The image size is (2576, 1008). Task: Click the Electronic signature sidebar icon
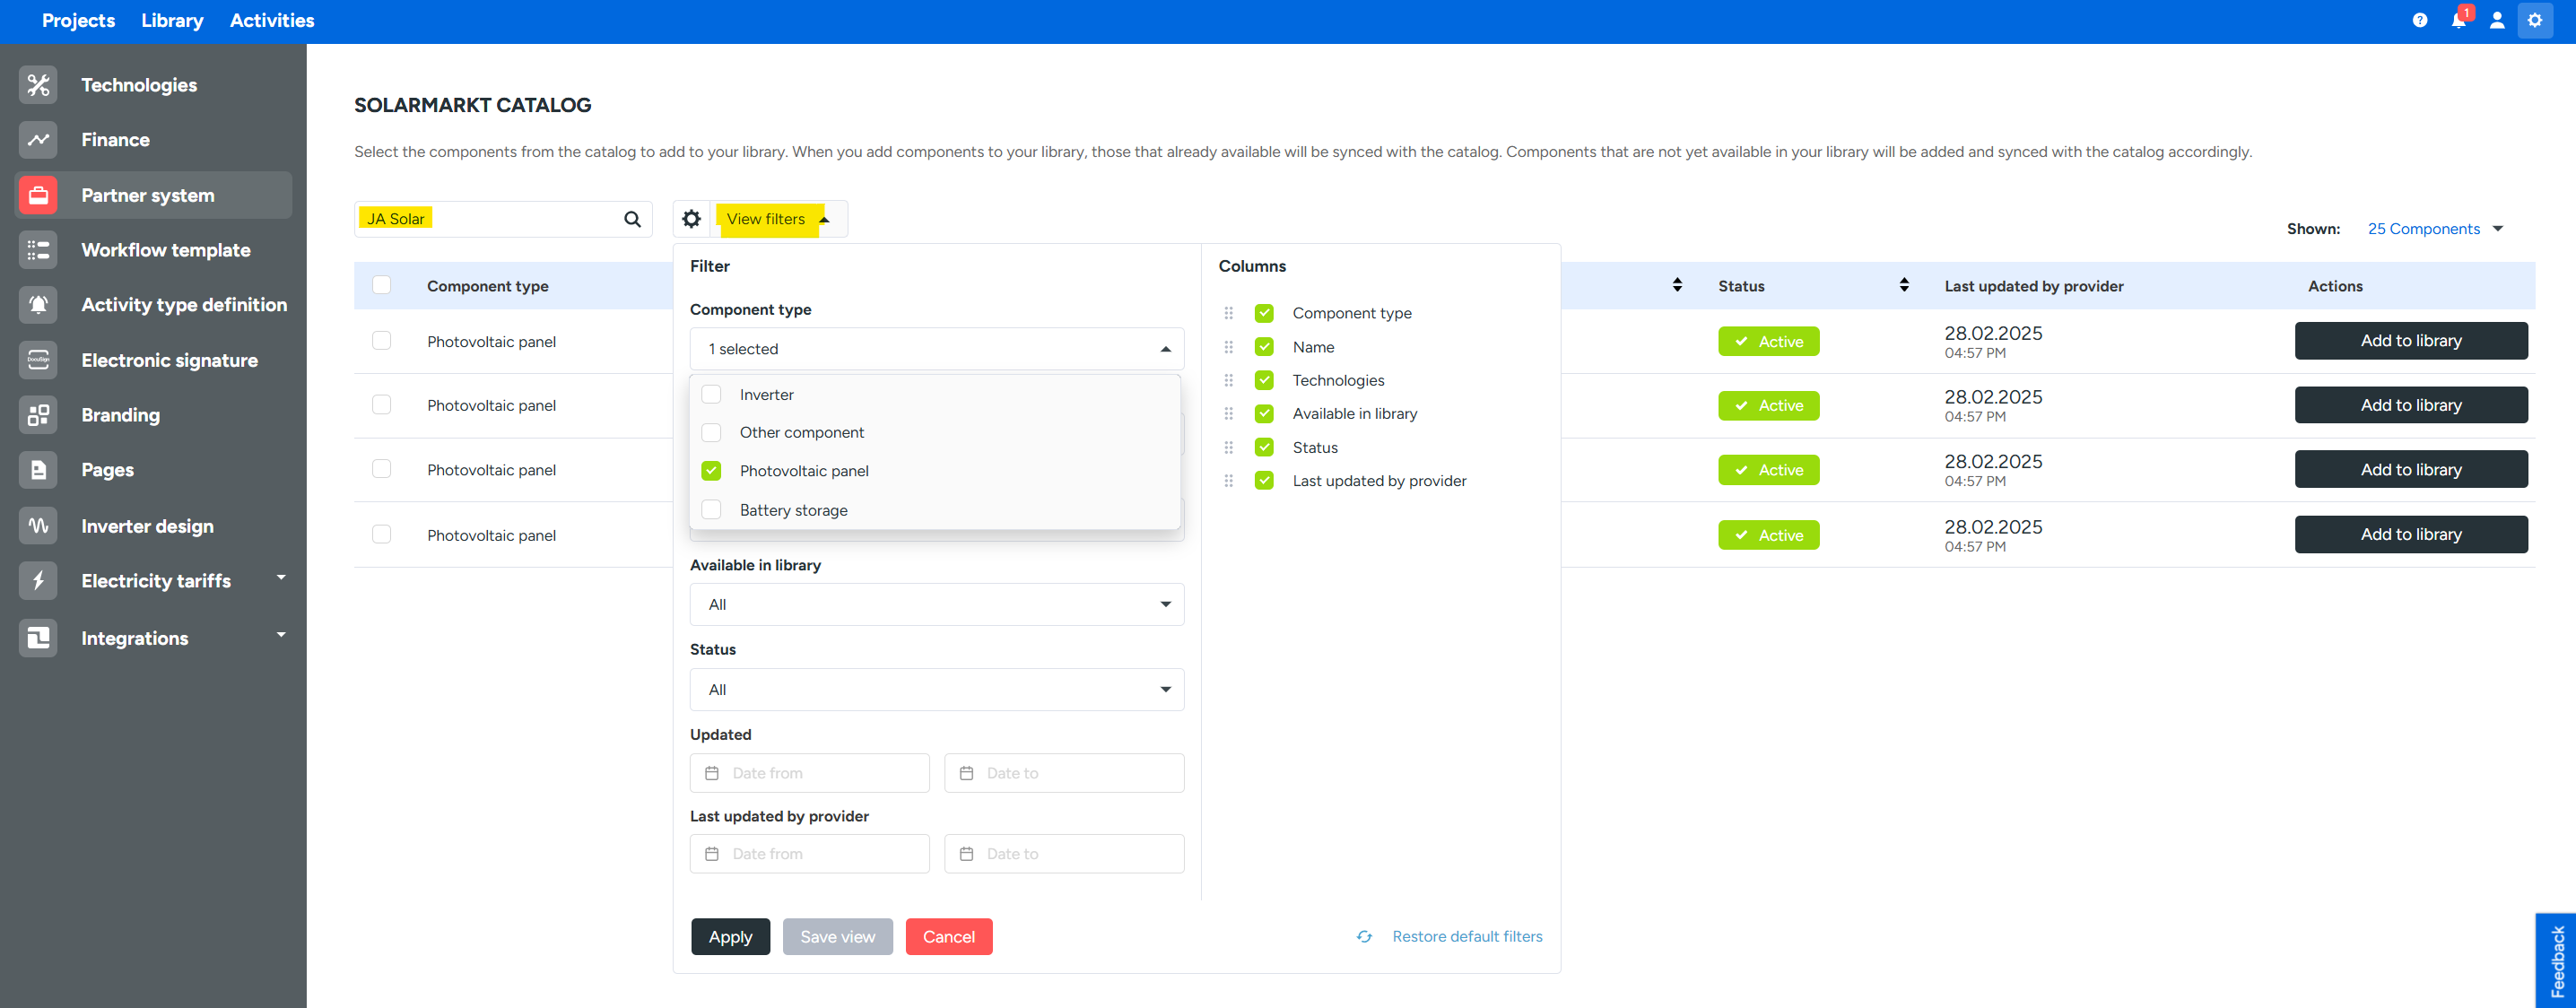click(x=38, y=360)
